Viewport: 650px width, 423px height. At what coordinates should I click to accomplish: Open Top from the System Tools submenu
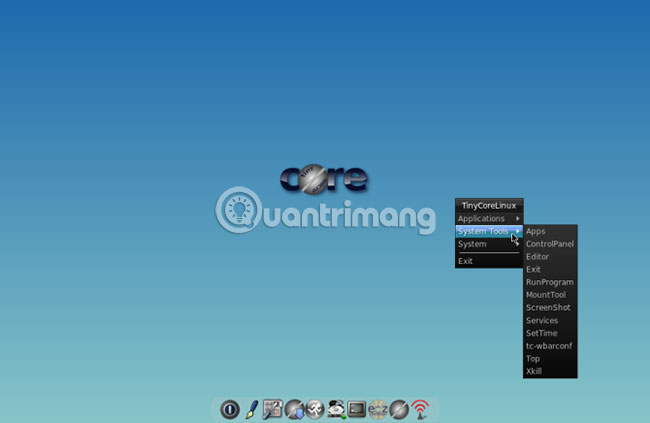tap(550, 359)
